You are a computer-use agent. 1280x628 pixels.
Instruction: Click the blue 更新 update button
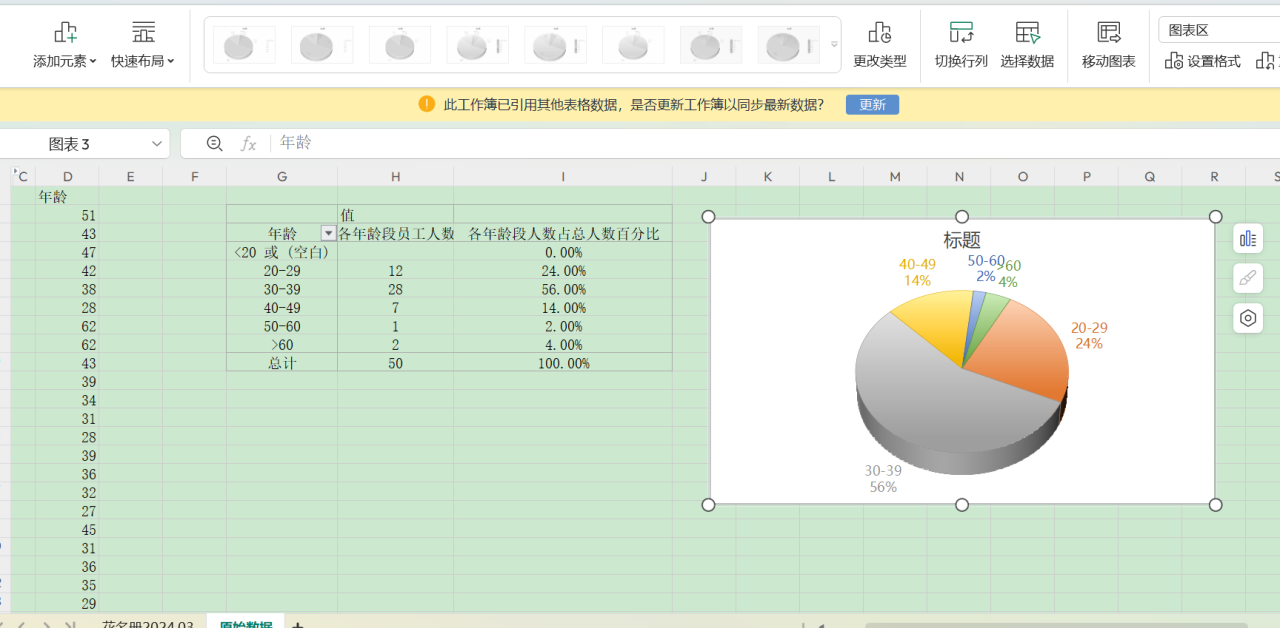point(872,104)
